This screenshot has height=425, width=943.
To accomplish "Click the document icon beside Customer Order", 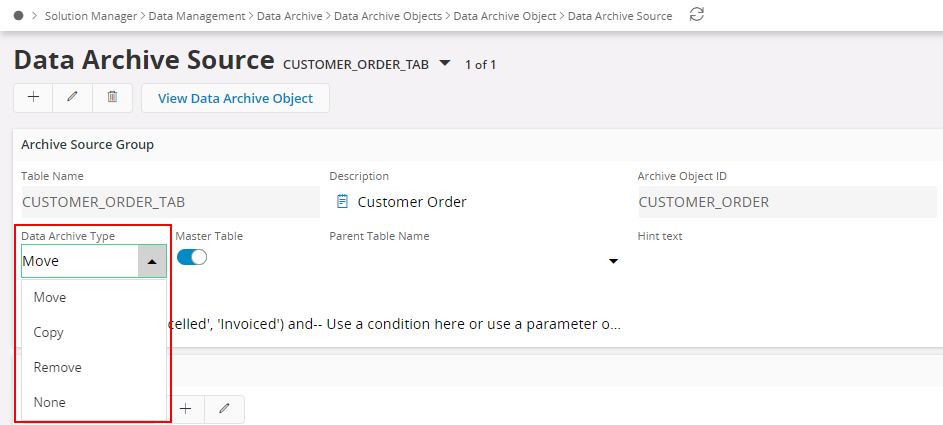I will (342, 202).
